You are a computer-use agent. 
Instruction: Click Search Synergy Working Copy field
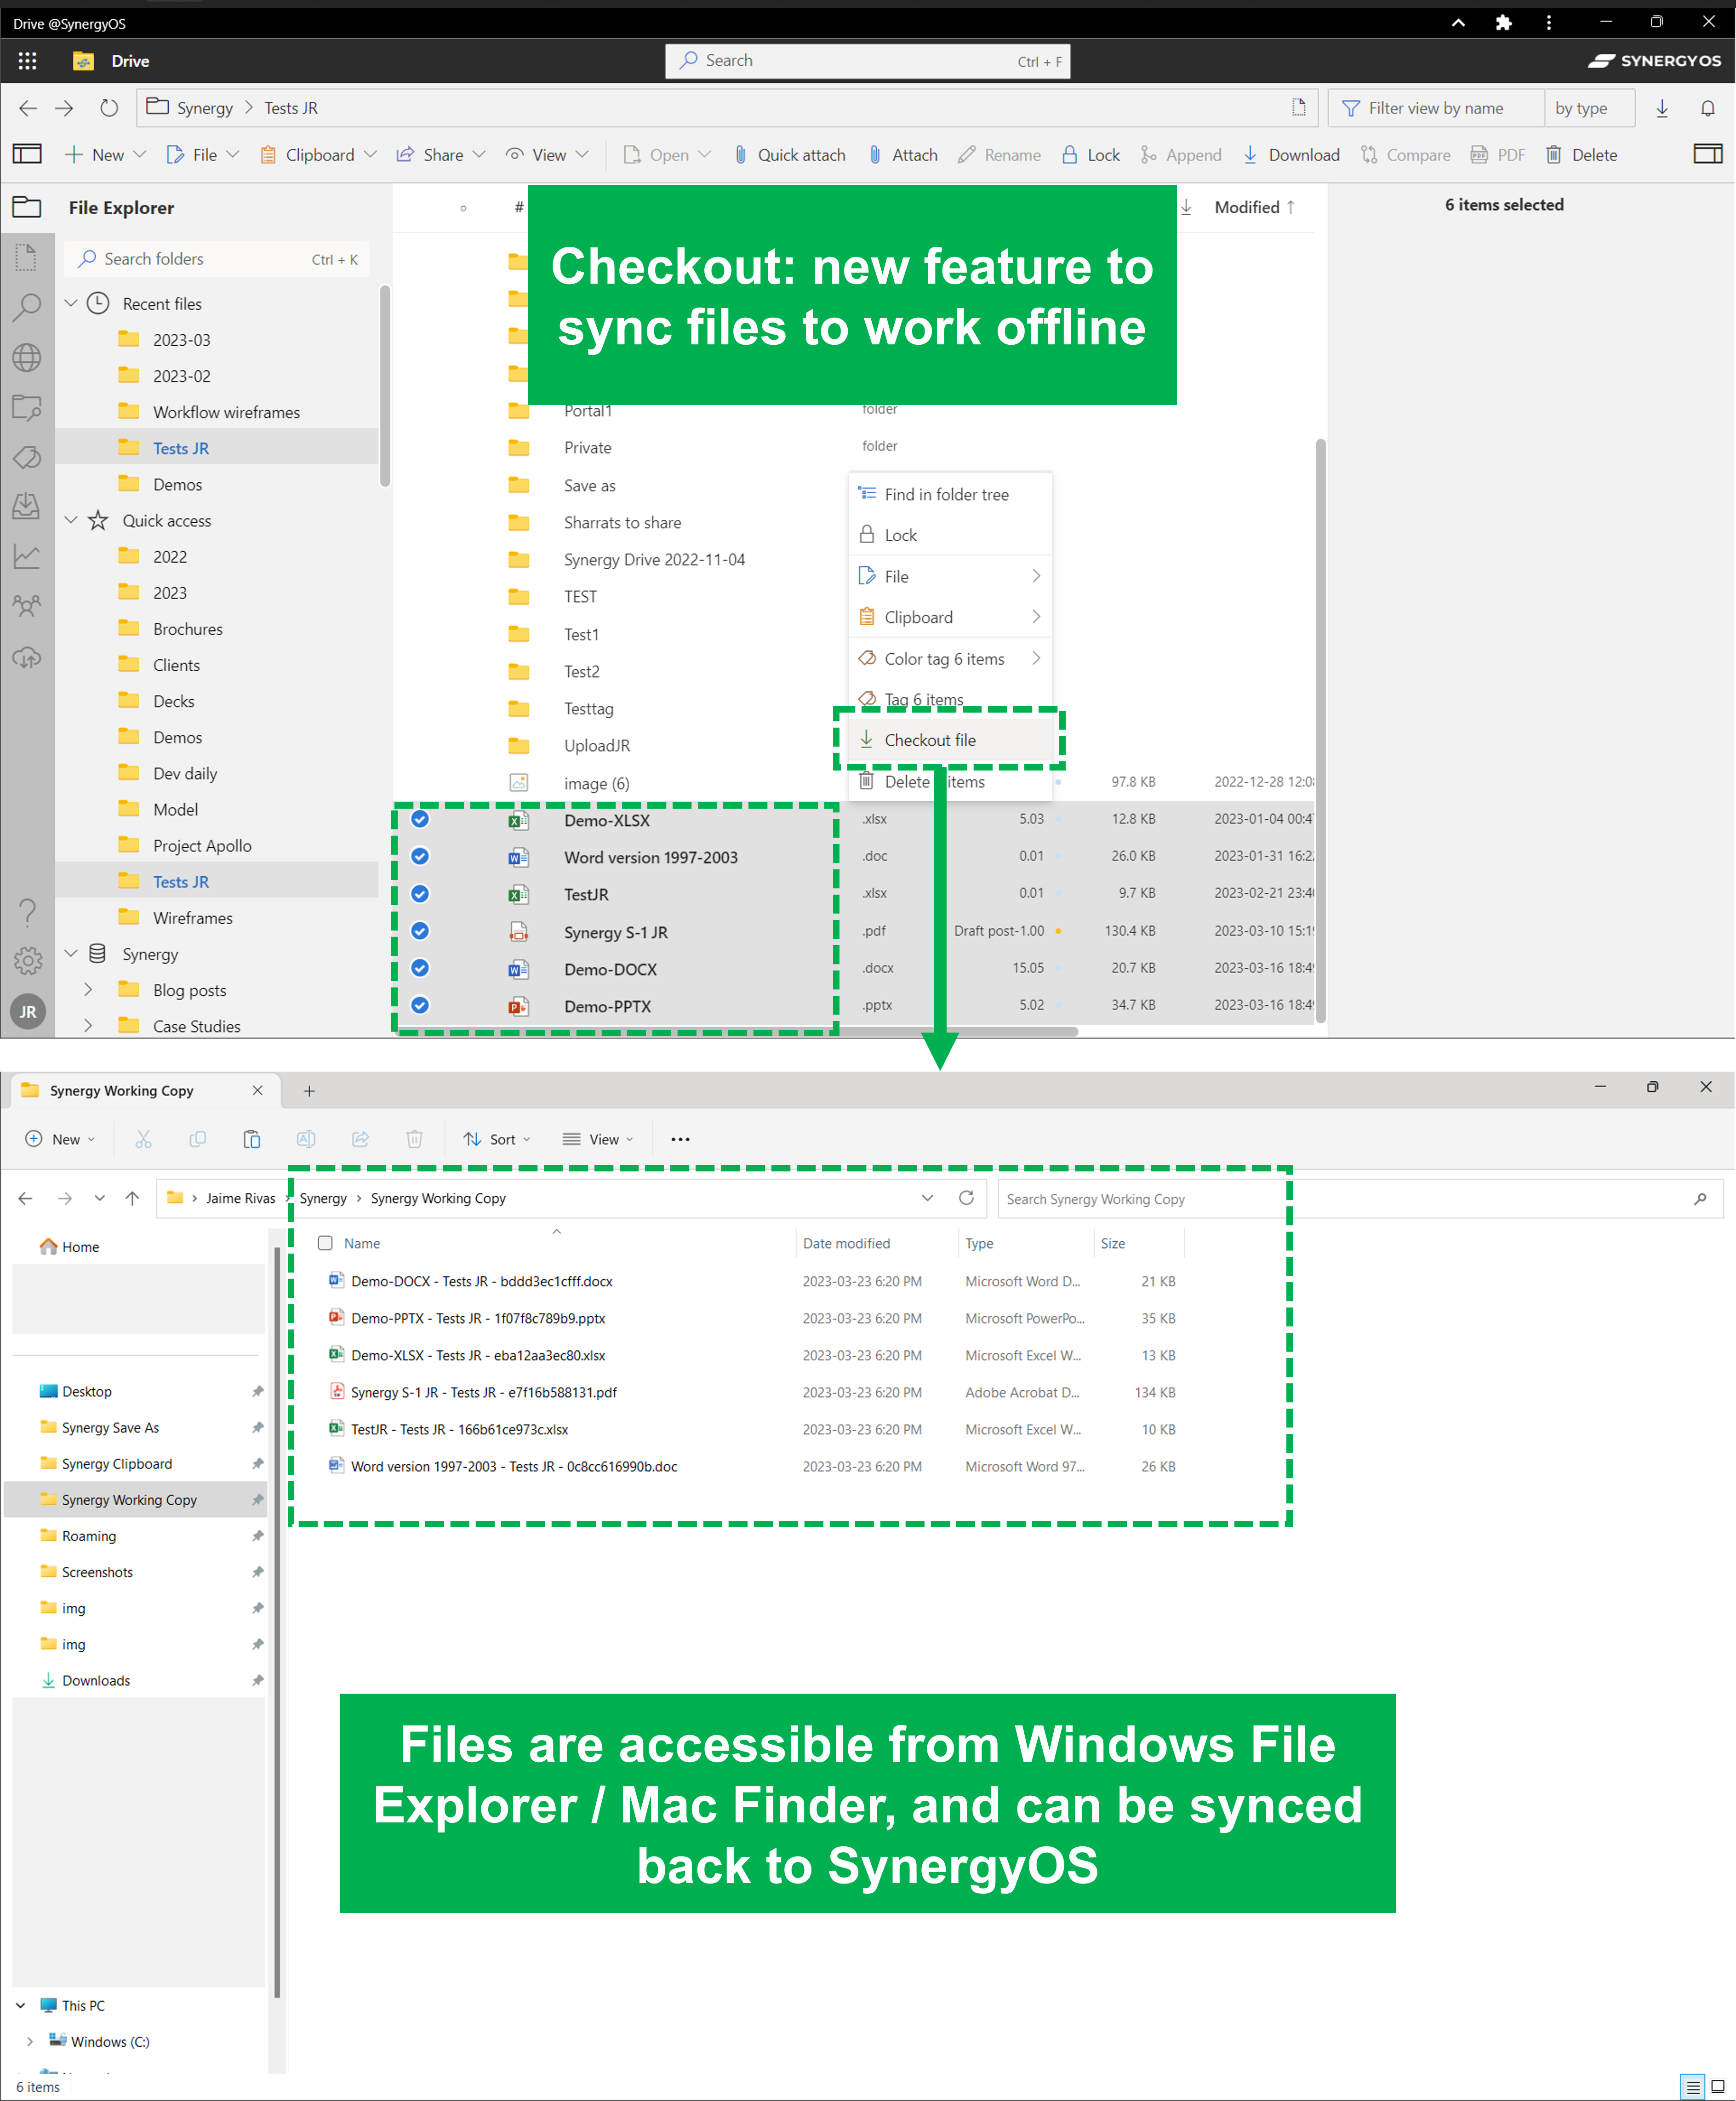pyautogui.click(x=1360, y=1199)
